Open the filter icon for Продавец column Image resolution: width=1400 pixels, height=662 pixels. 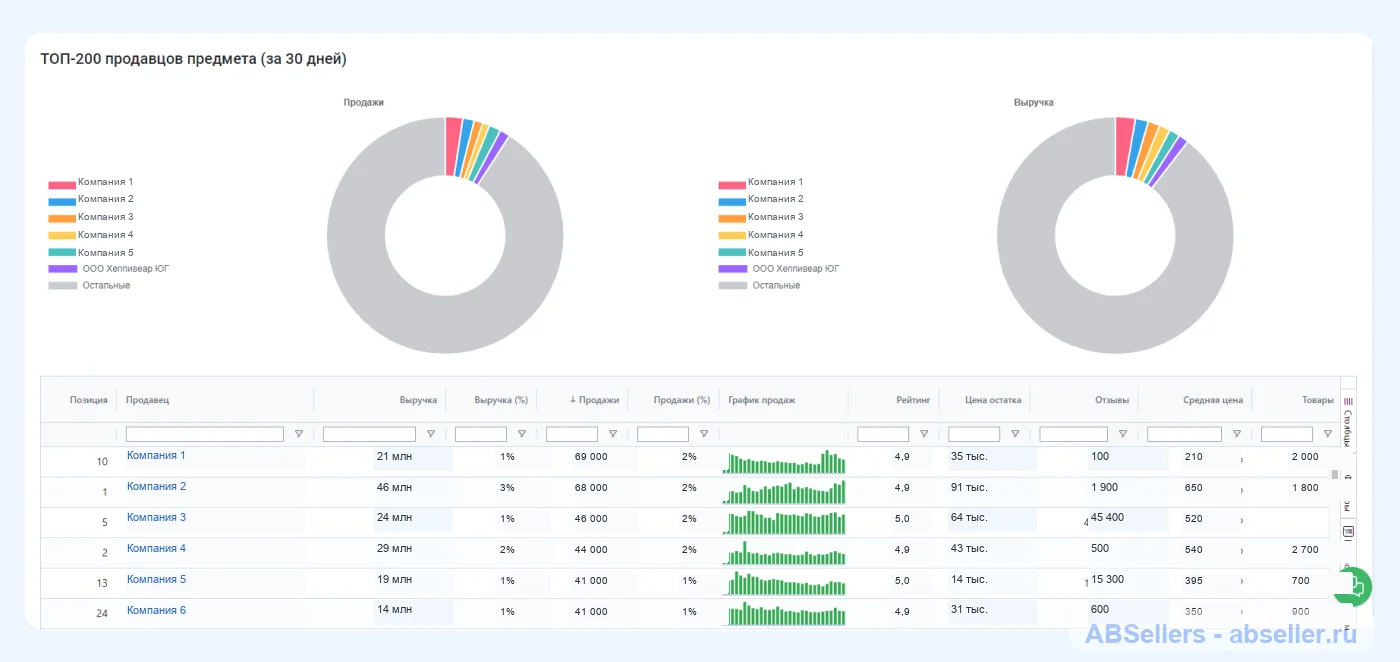pyautogui.click(x=299, y=434)
